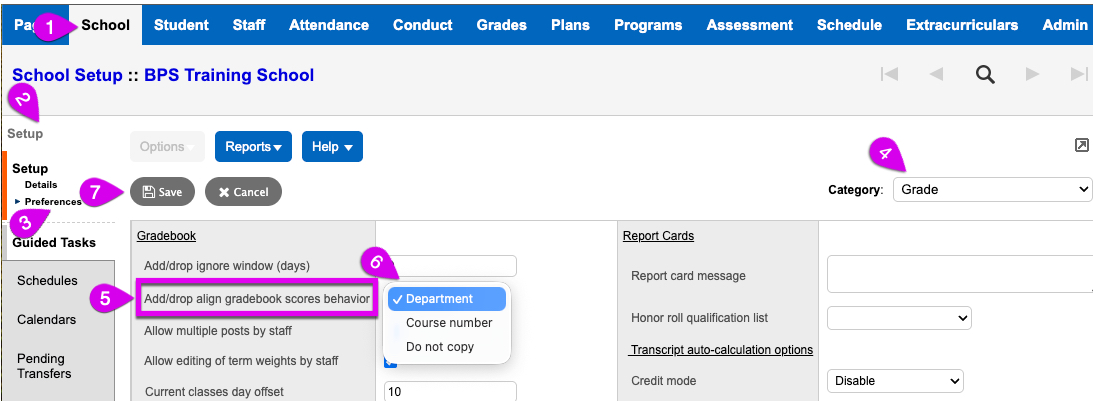Go to the first record arrow
The height and width of the screenshot is (401, 1093).
[888, 74]
